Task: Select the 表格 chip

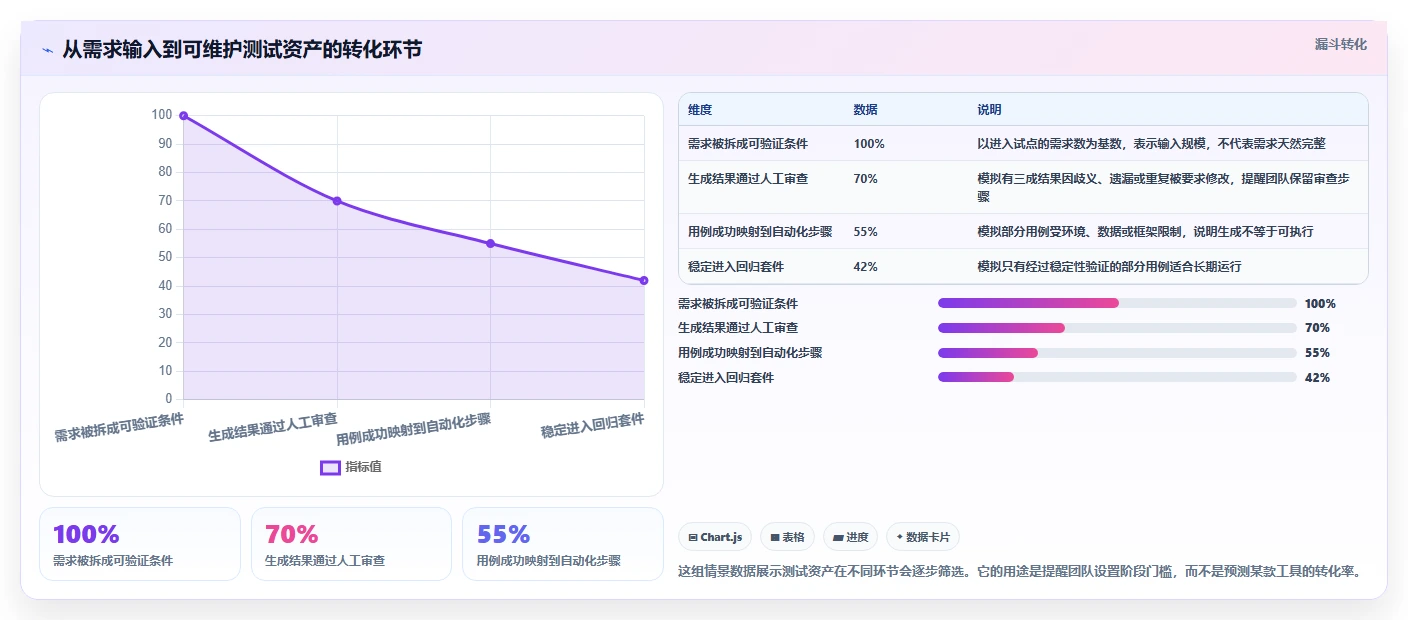Action: click(x=787, y=537)
